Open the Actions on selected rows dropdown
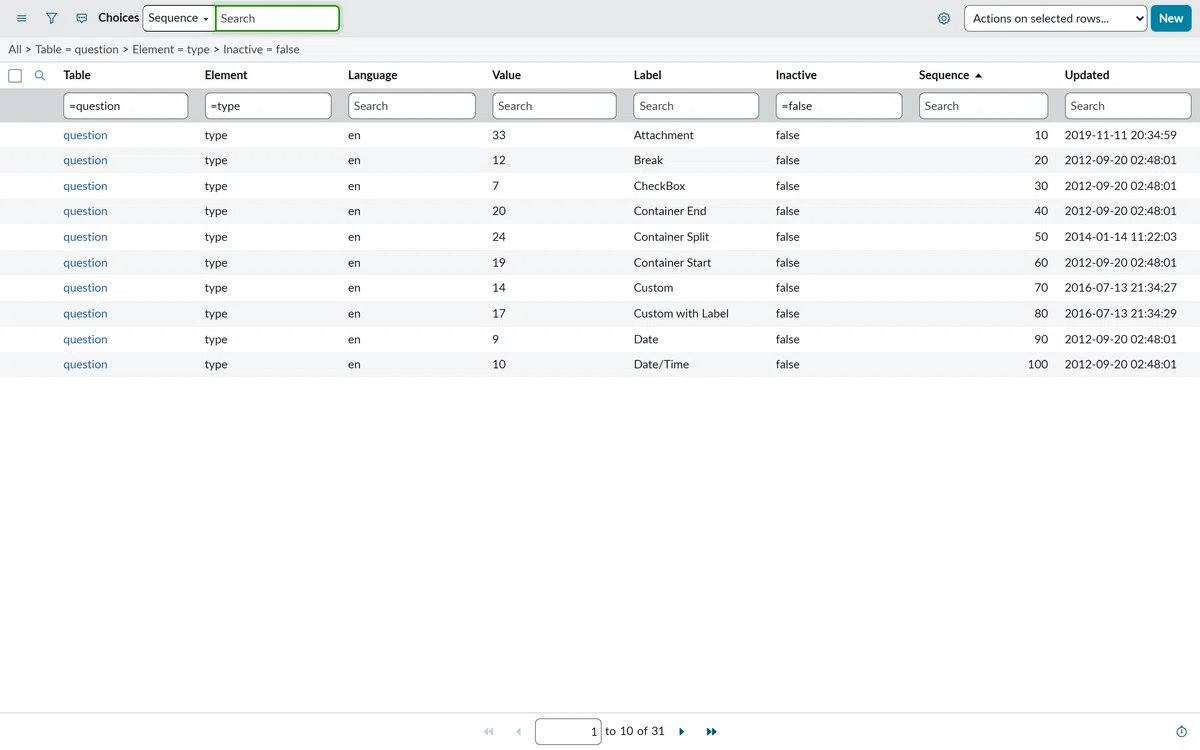1200x750 pixels. (x=1055, y=18)
